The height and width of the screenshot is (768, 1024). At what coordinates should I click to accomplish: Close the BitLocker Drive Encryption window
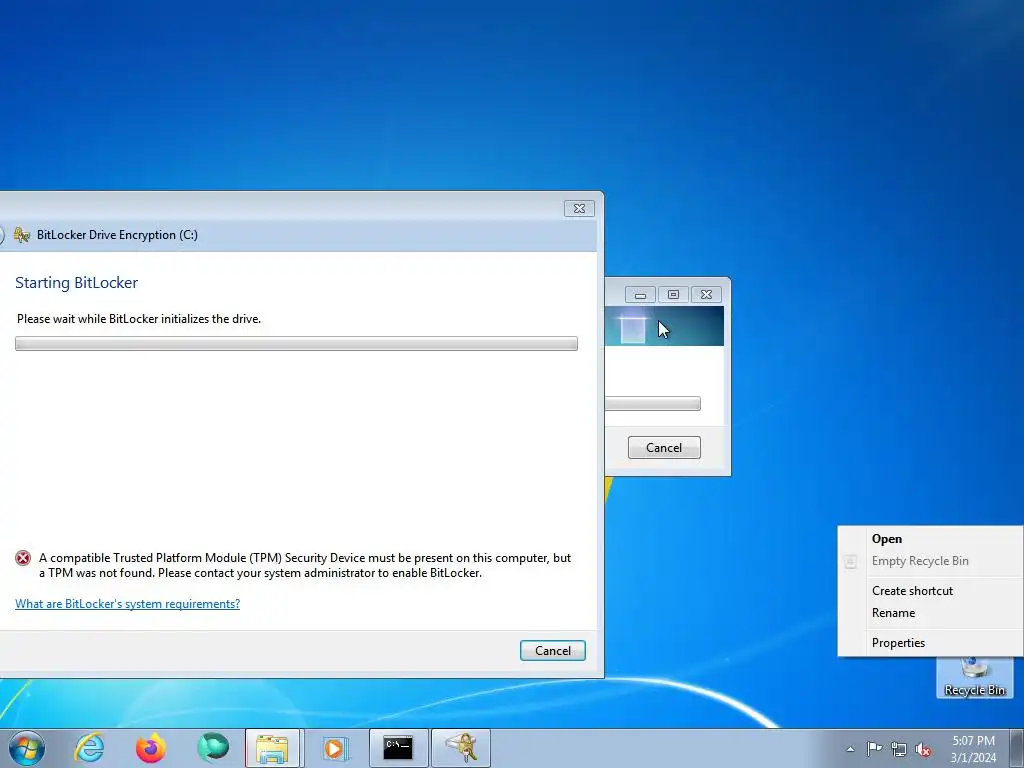point(579,208)
